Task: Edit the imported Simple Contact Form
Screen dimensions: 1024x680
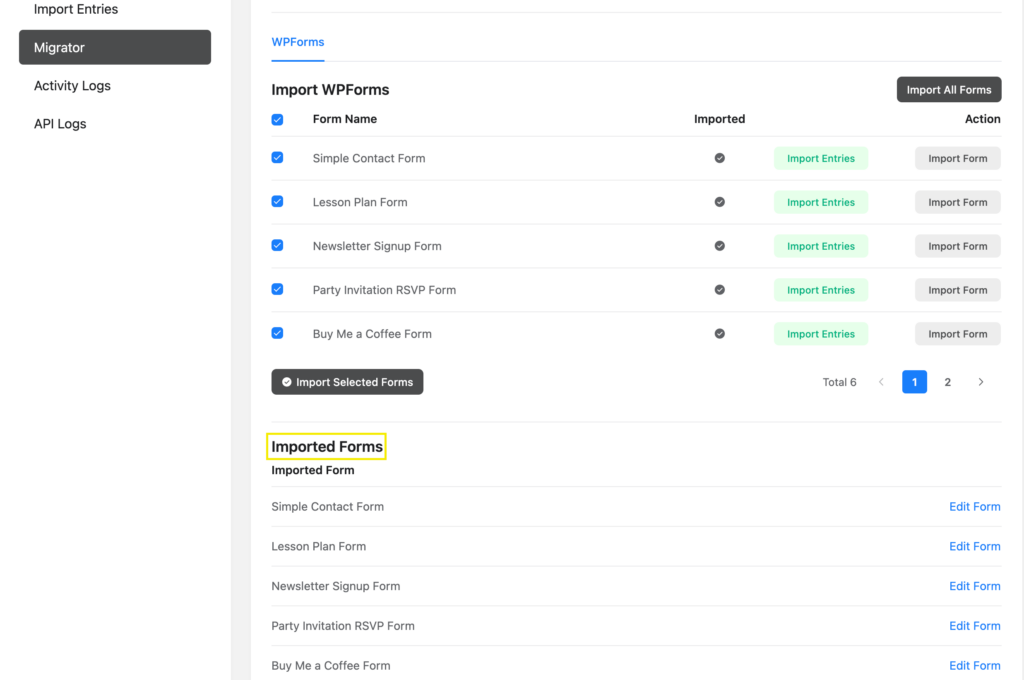Action: (x=974, y=506)
